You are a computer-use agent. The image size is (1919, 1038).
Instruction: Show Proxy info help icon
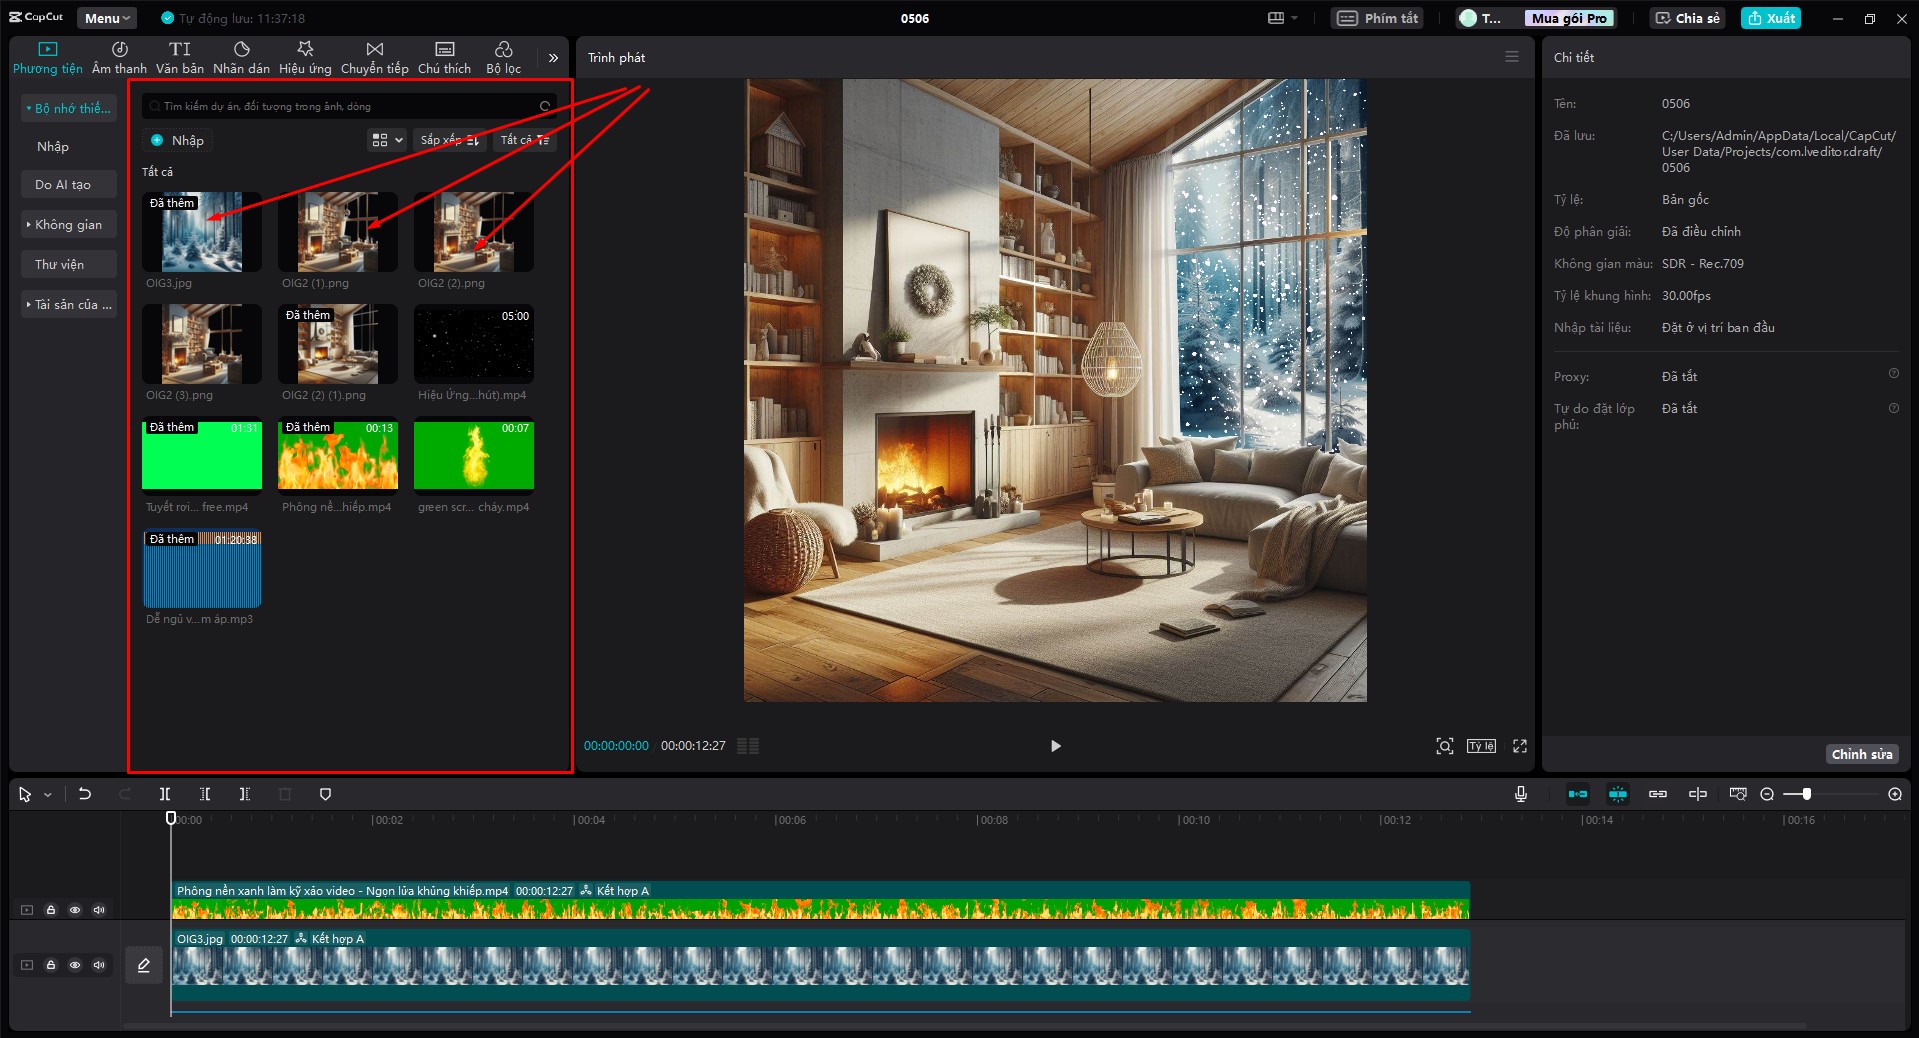point(1893,373)
